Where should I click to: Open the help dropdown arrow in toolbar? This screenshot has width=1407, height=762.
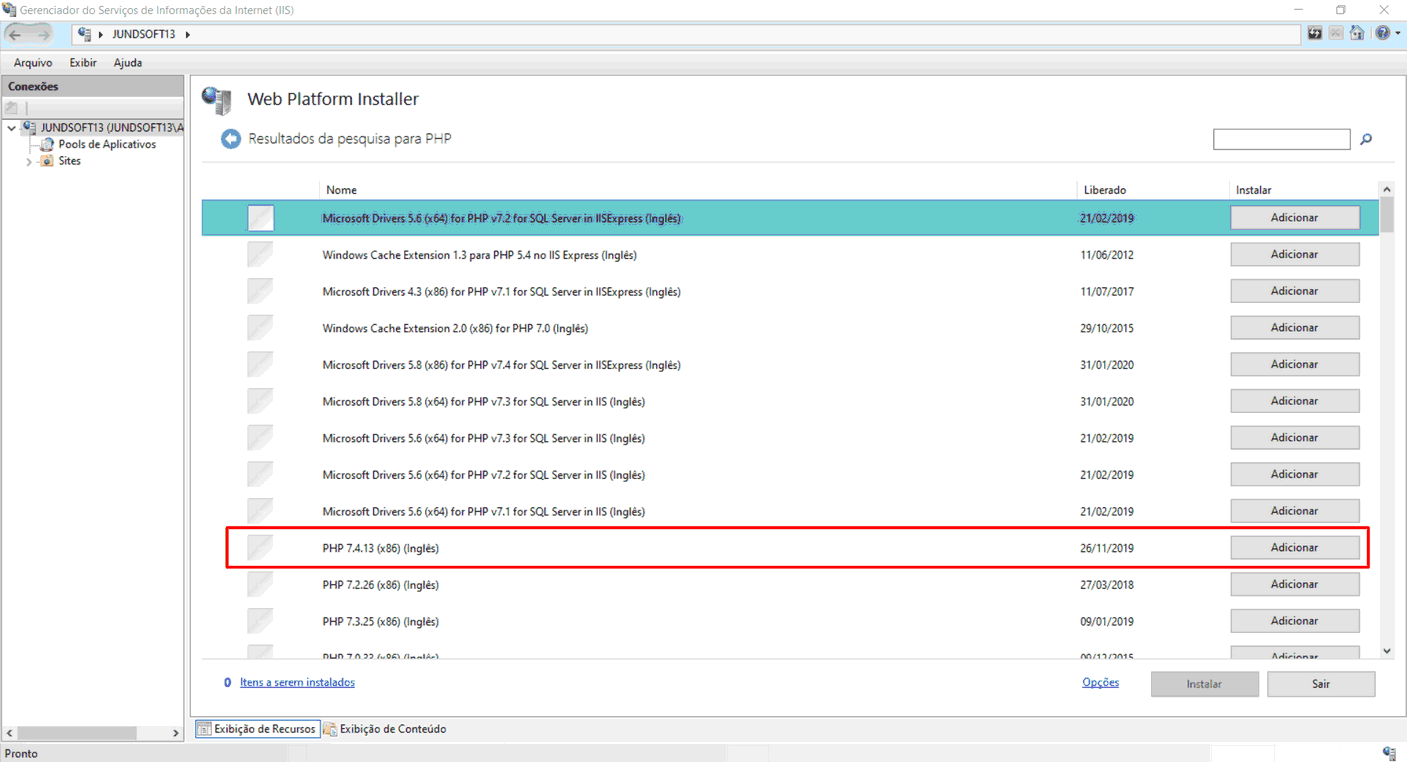pyautogui.click(x=1397, y=34)
